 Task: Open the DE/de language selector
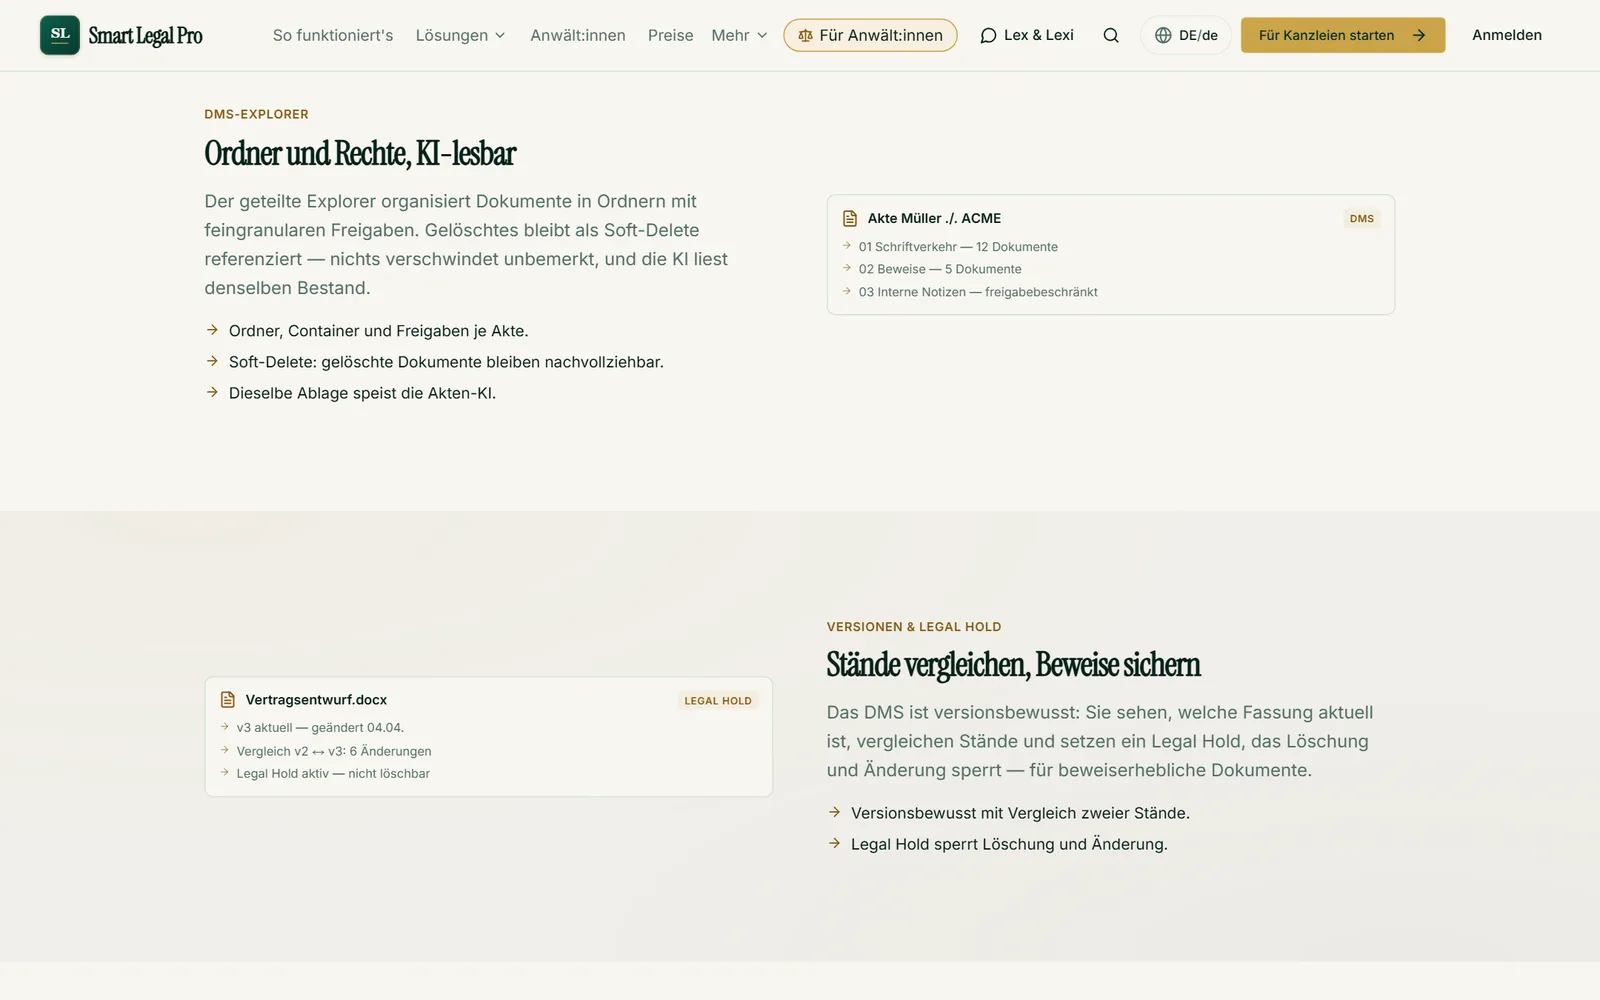tap(1186, 35)
